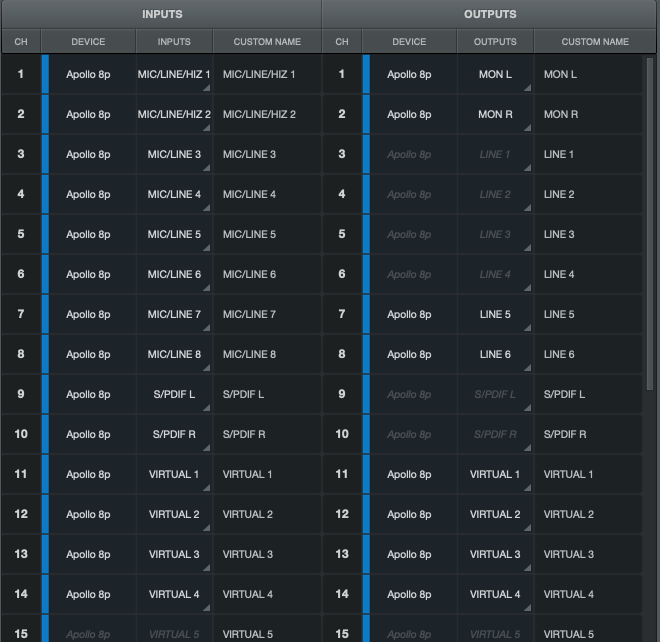This screenshot has width=660, height=642.
Task: Open the MON L output dropdown
Action: [x=495, y=75]
